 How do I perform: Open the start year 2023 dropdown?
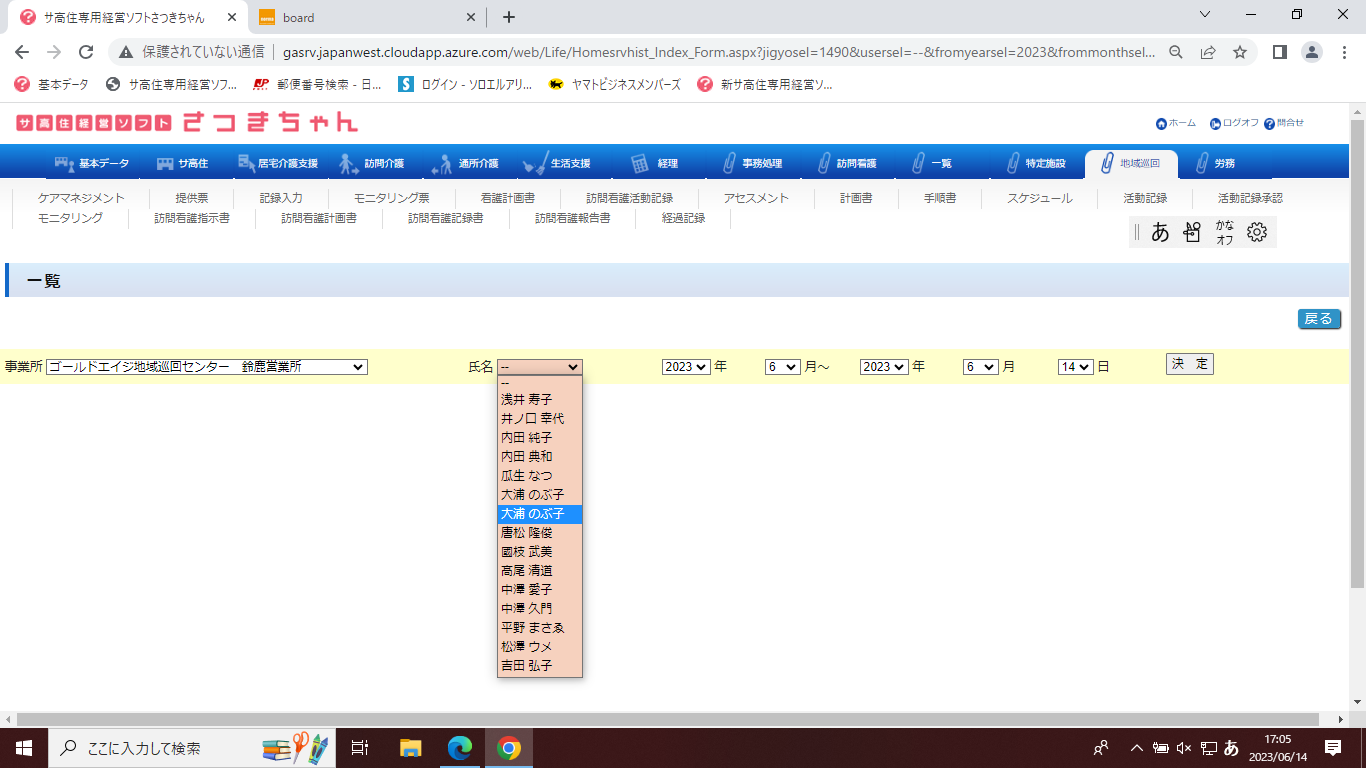click(x=685, y=367)
